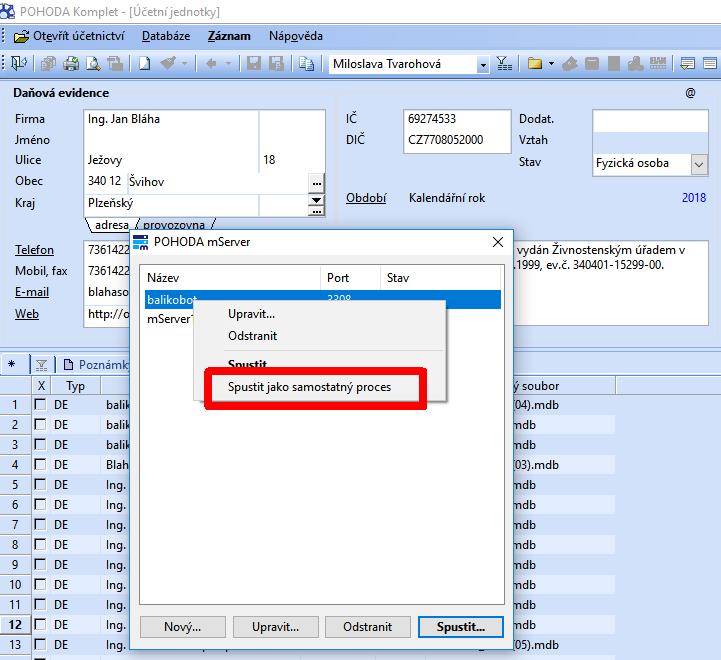721x660 pixels.
Task: Open the Záznam menu
Action: [229, 36]
